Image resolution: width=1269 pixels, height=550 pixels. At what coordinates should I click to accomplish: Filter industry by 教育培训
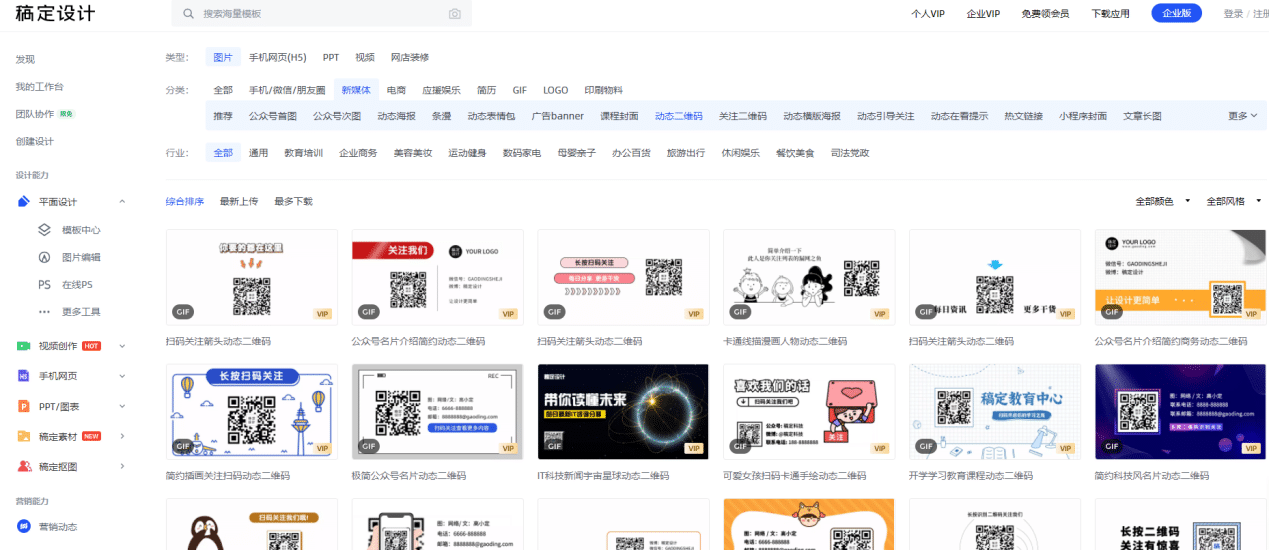pos(304,153)
